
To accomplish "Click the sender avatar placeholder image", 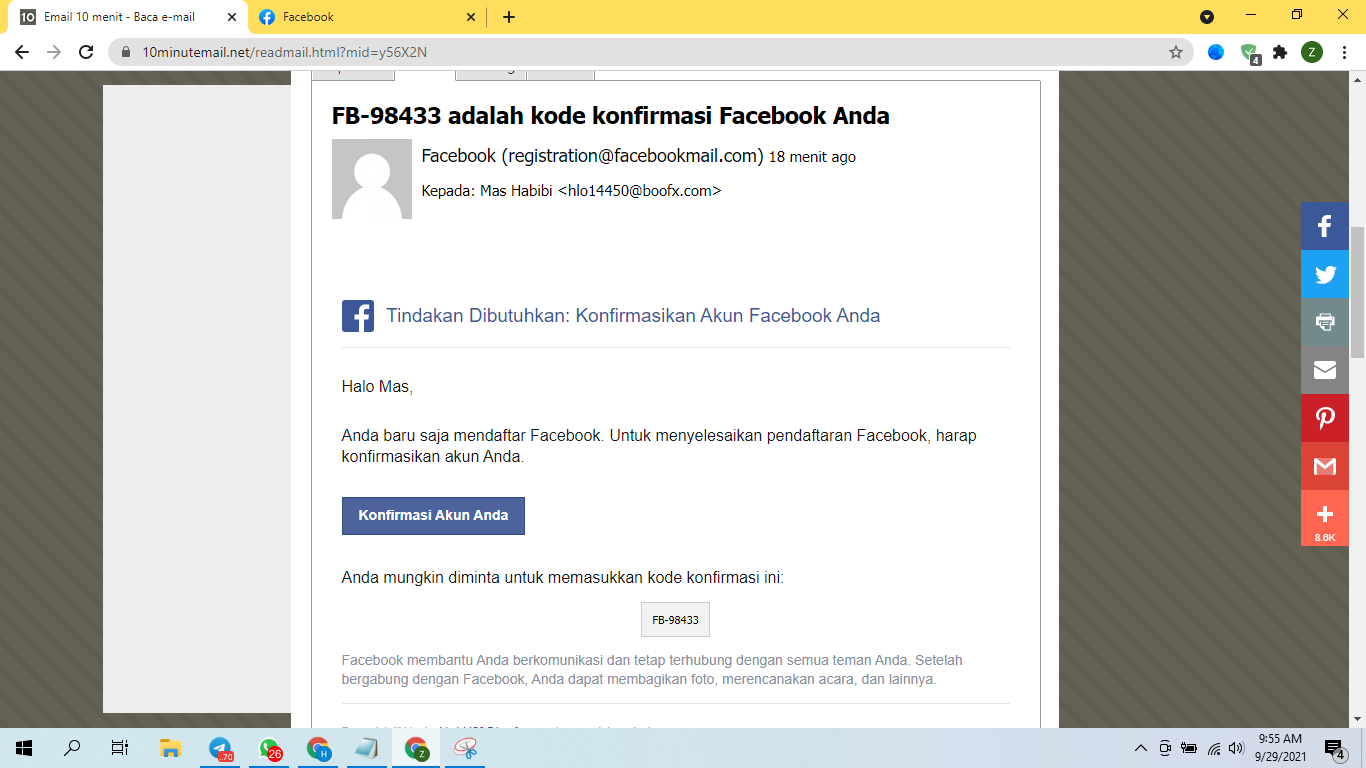I will [372, 179].
